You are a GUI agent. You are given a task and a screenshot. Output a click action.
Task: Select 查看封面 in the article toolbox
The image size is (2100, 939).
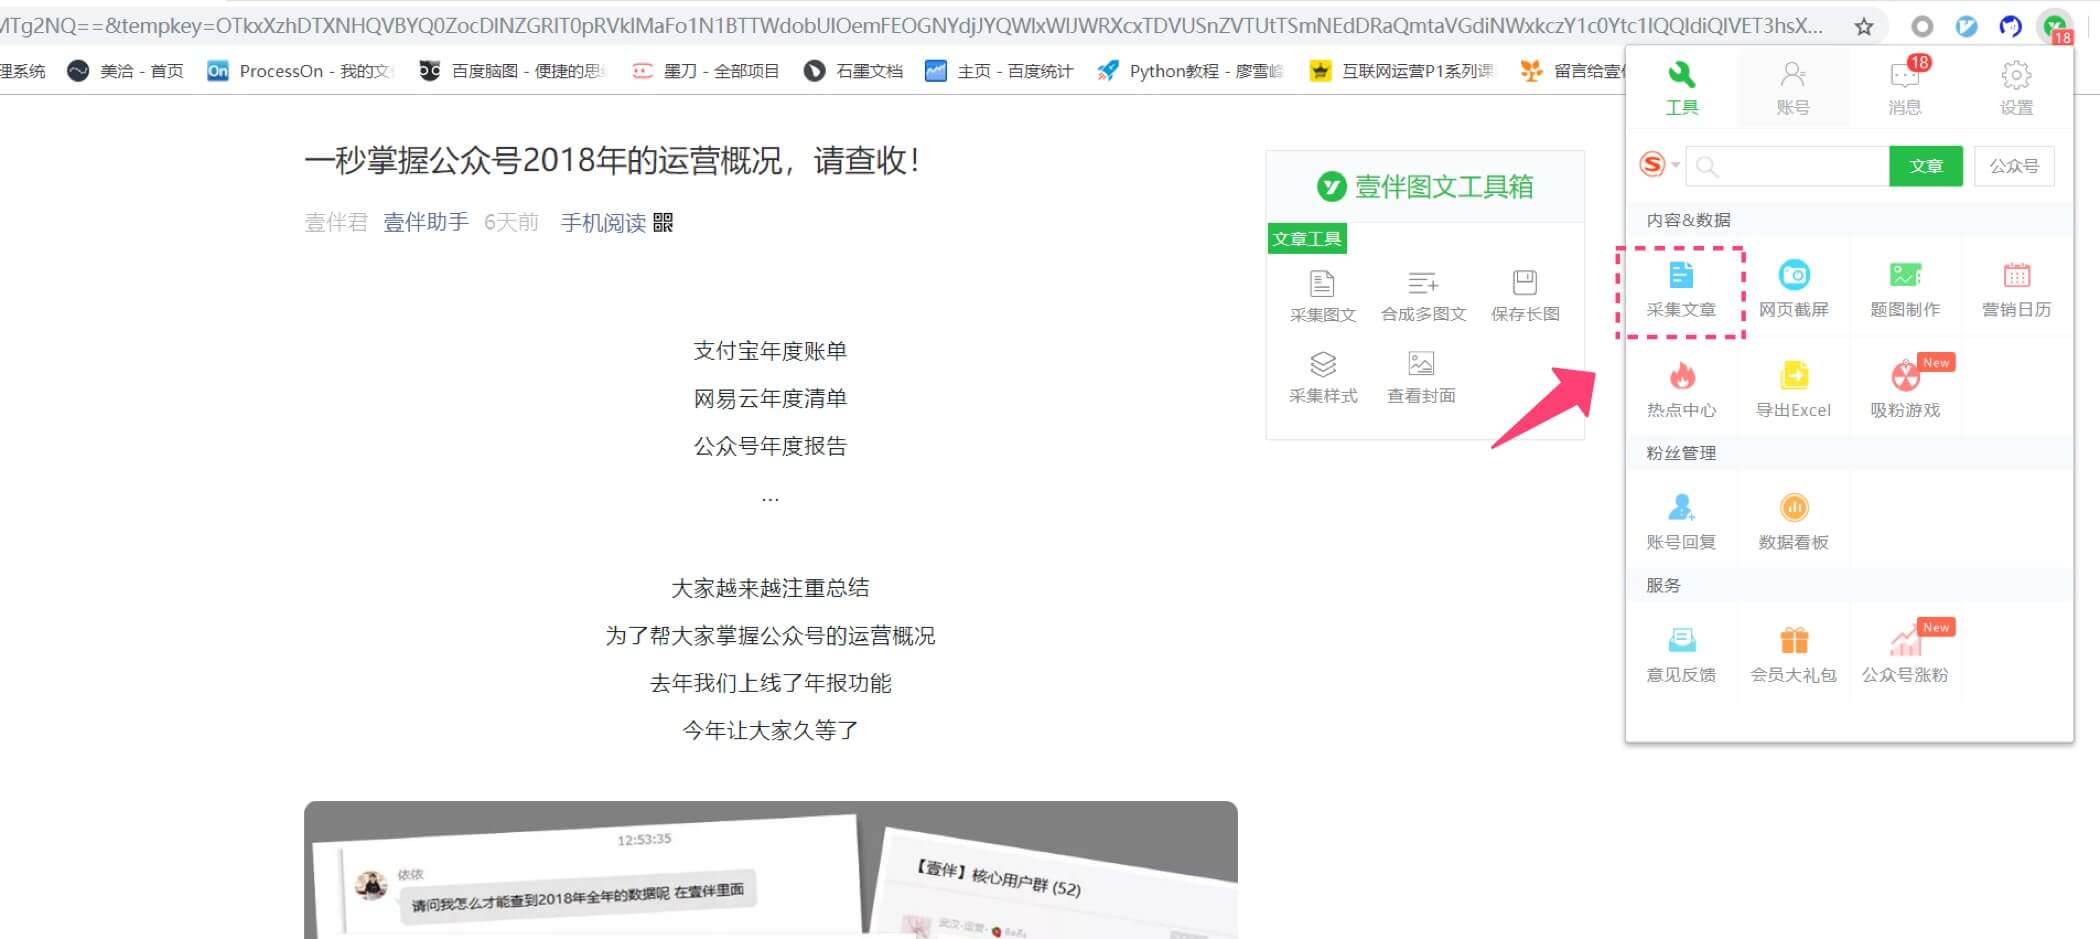pyautogui.click(x=1421, y=378)
